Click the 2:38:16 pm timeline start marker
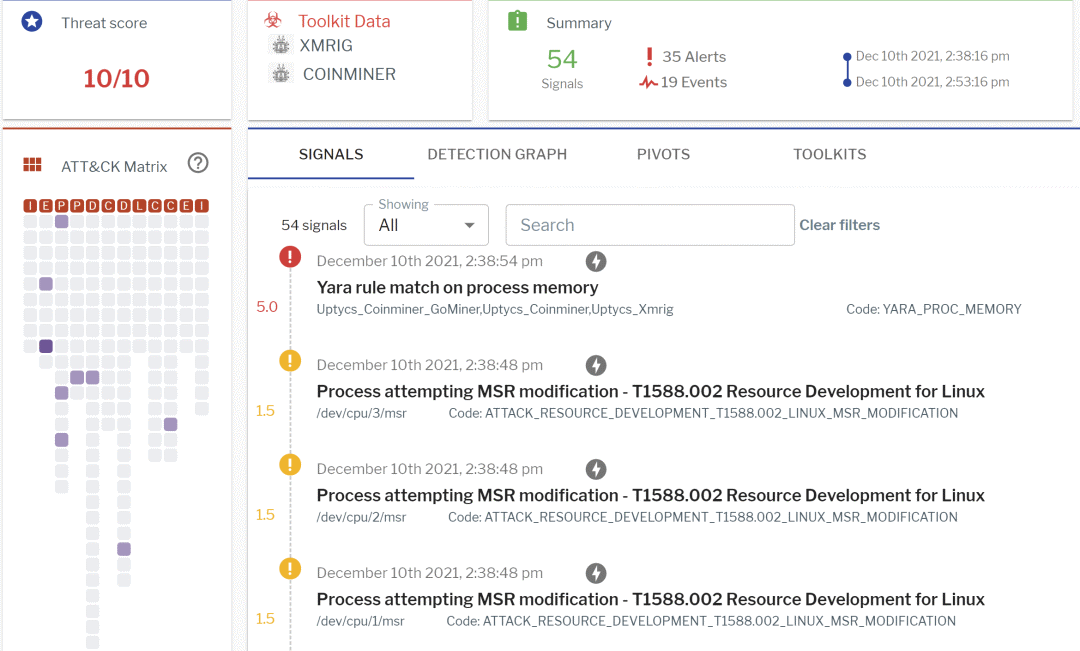 click(847, 56)
